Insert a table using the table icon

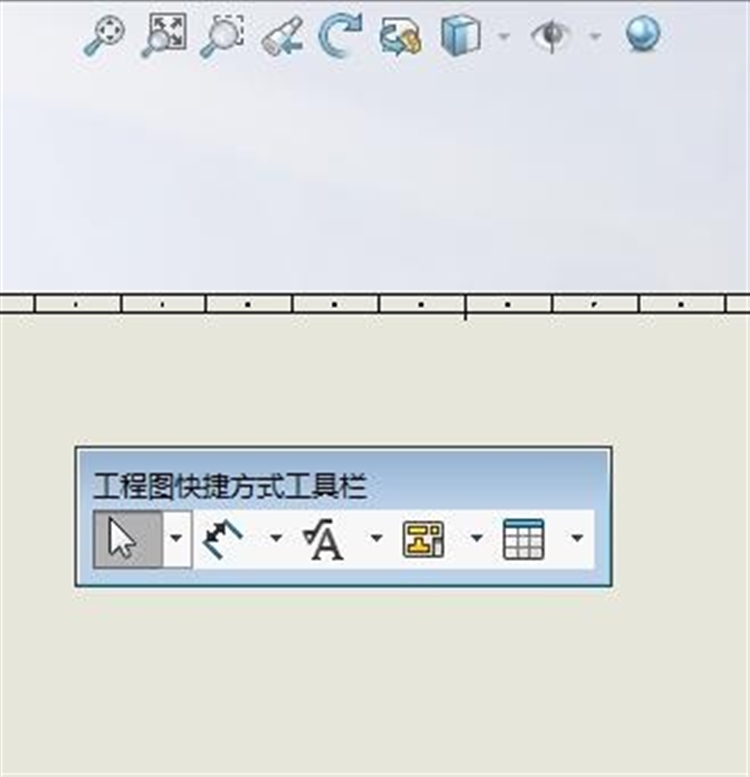click(523, 539)
